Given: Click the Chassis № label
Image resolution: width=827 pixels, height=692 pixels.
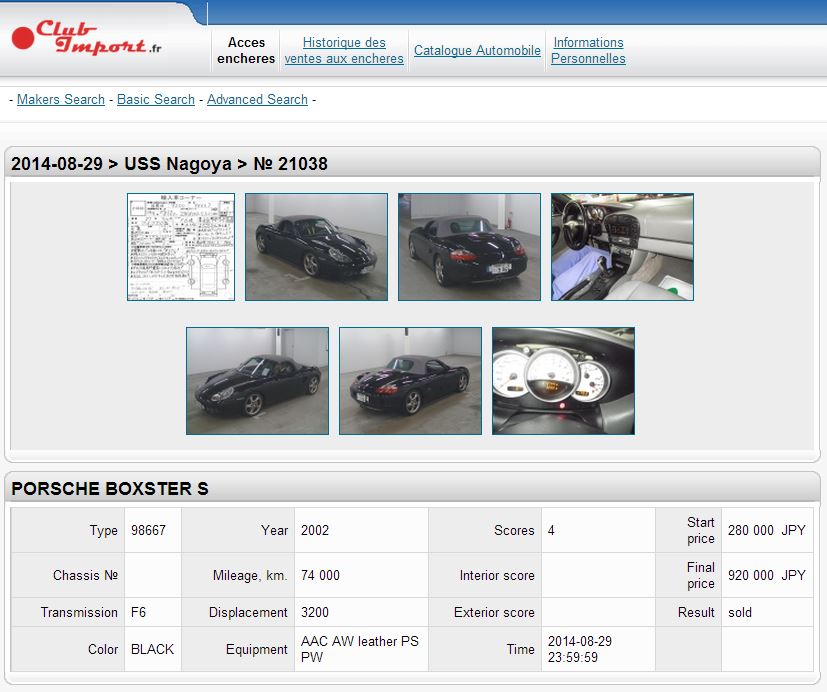Looking at the screenshot, I should (85, 575).
